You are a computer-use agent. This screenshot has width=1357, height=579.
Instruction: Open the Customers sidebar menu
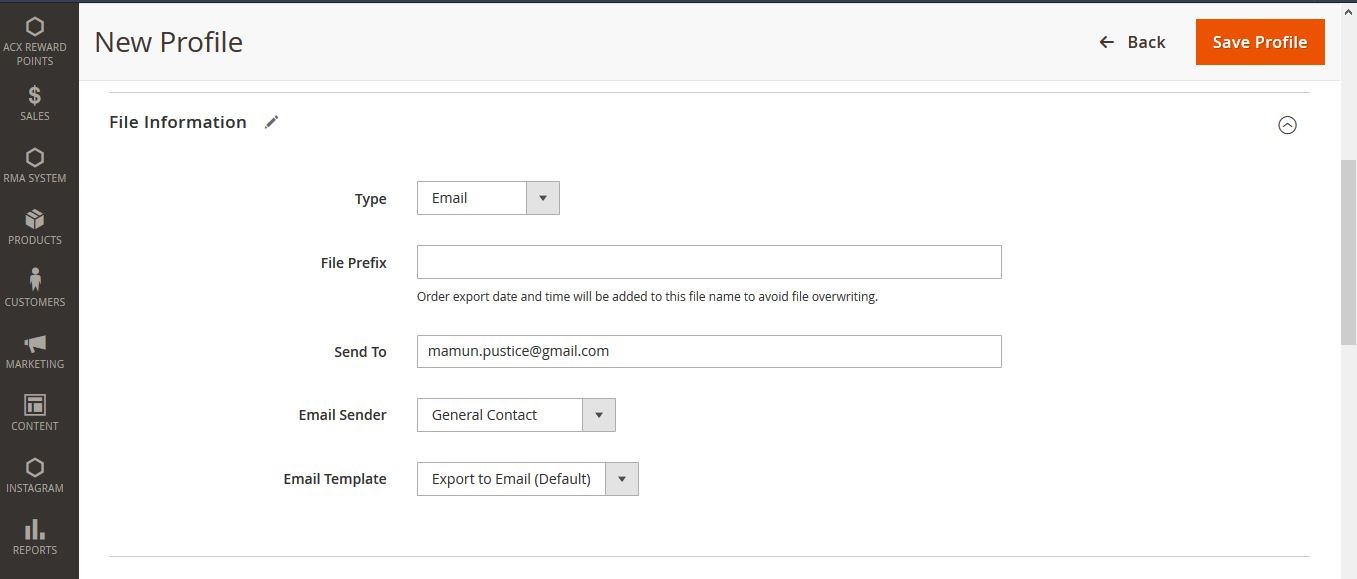click(x=35, y=290)
